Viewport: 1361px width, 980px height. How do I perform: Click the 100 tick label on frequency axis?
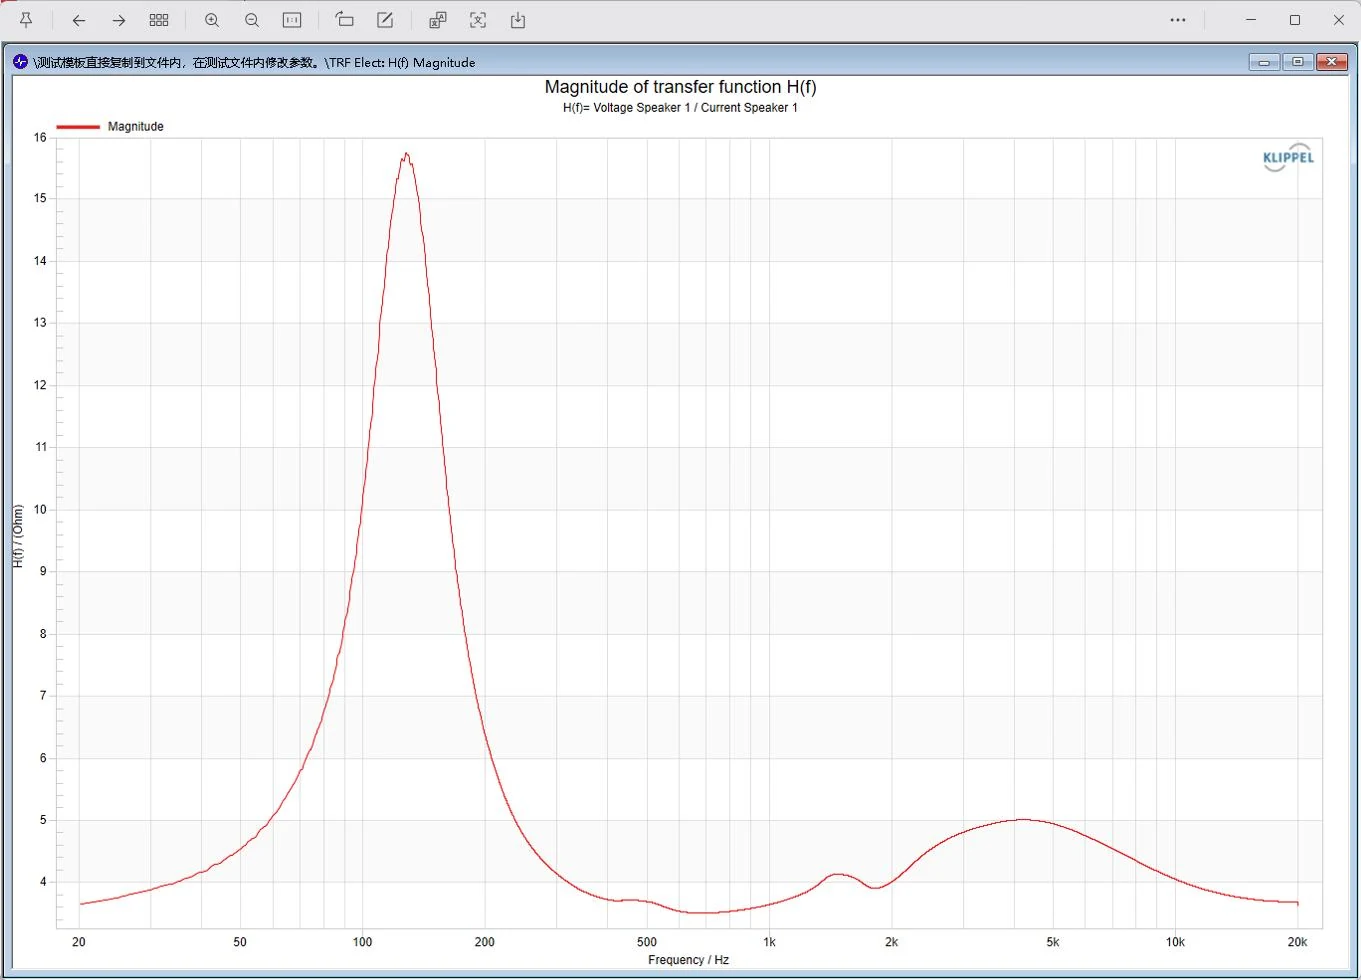pyautogui.click(x=362, y=942)
